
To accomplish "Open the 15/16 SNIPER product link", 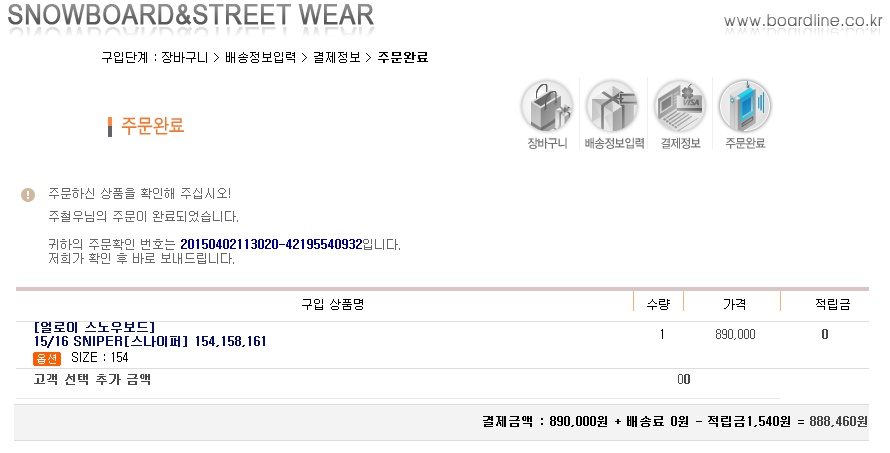I will [150, 341].
